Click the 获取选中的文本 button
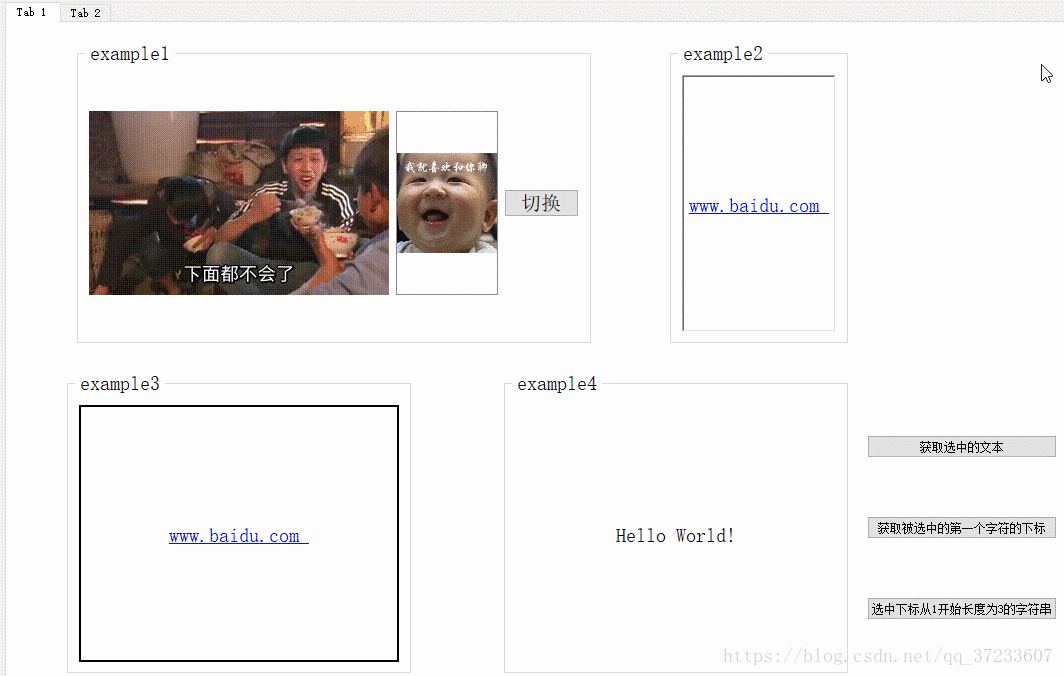Screen dimensions: 1064x676 coord(962,447)
